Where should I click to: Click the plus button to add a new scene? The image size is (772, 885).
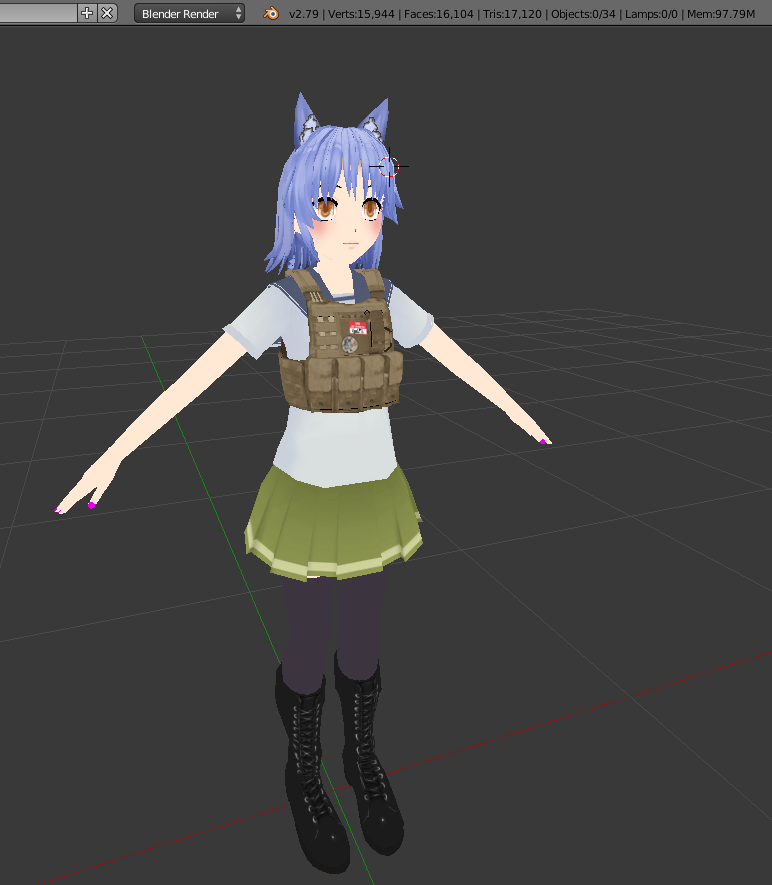coord(86,13)
